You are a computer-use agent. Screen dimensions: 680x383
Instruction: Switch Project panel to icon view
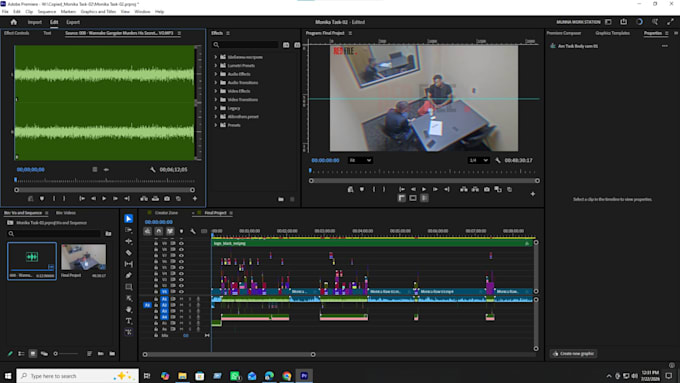[x=33, y=354]
